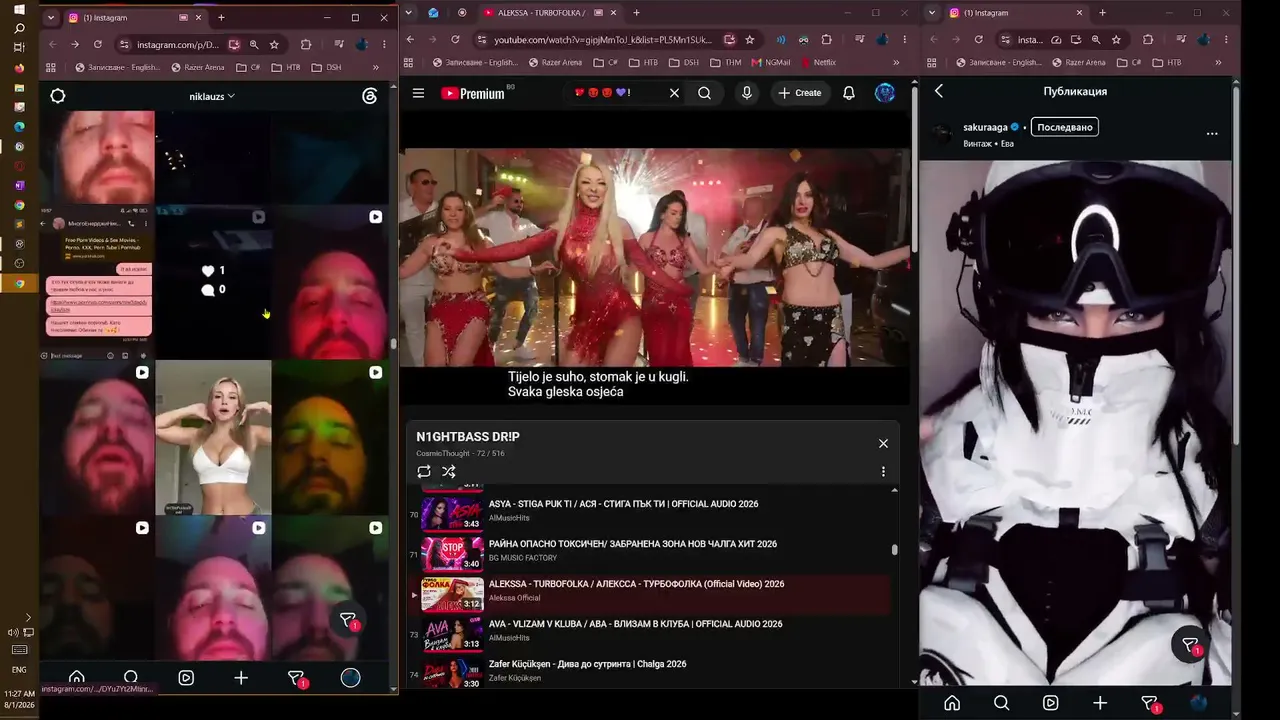This screenshot has width=1280, height=720.
Task: Open messages icon in left Instagram bottom bar
Action: click(297, 678)
